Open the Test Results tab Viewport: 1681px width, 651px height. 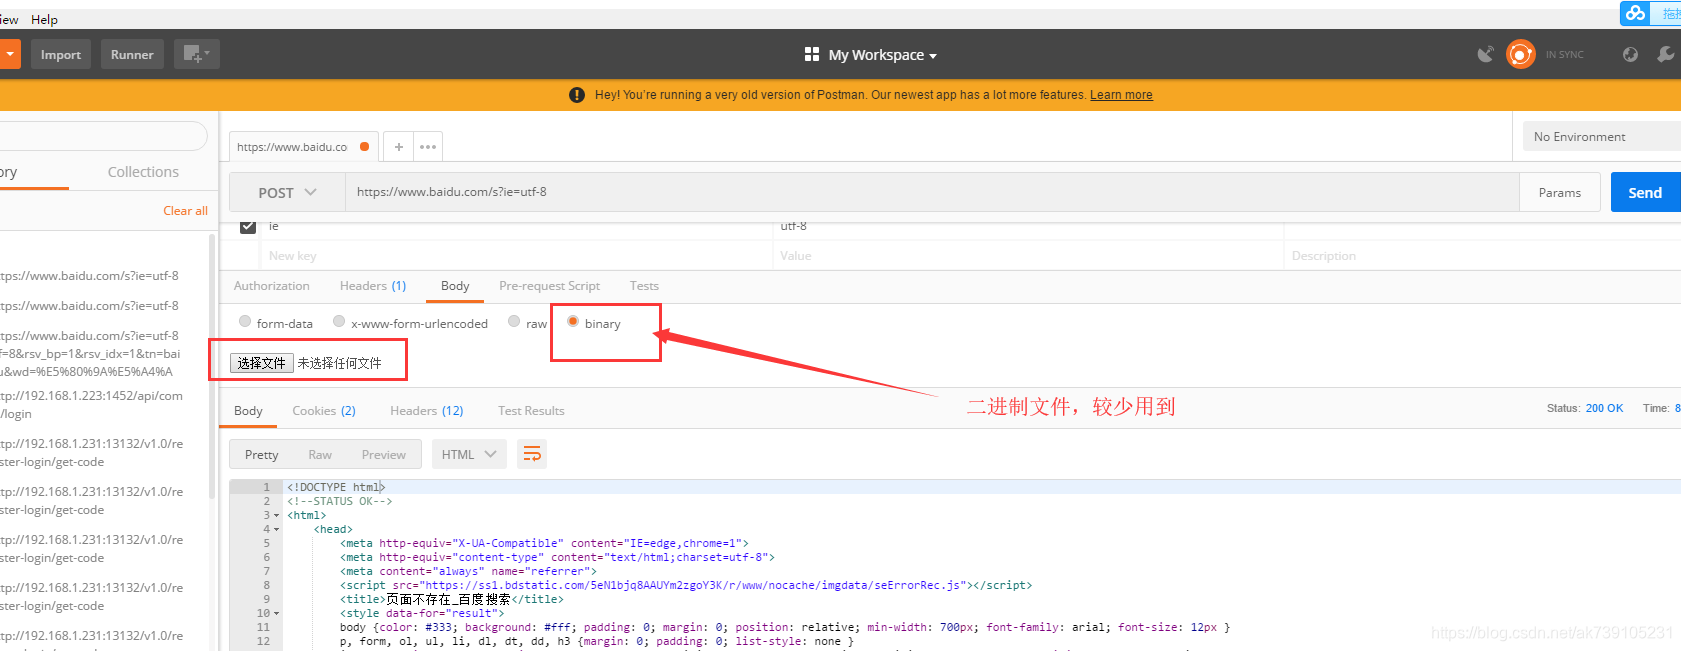pyautogui.click(x=531, y=411)
